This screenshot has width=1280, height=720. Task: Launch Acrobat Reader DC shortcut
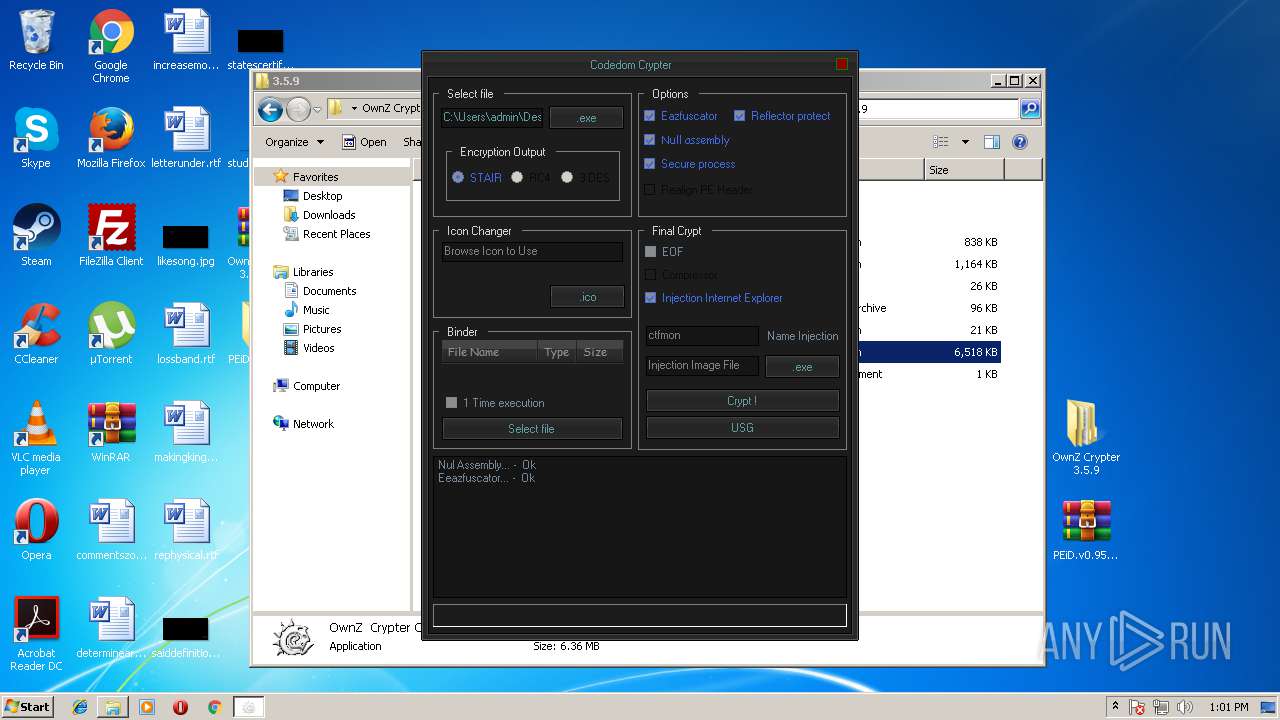pyautogui.click(x=36, y=634)
